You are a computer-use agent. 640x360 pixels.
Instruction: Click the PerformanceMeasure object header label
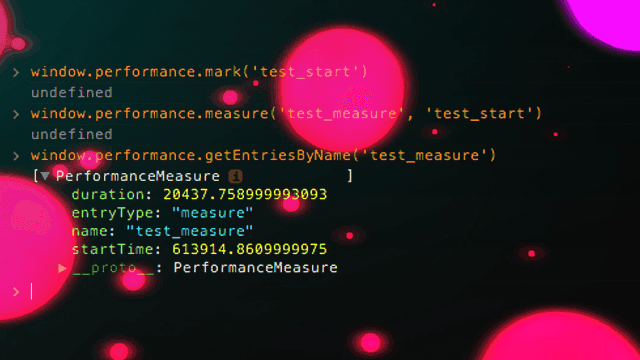coord(138,176)
